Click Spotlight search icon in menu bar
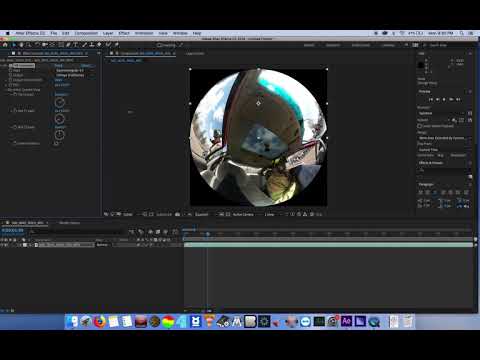This screenshot has width=480, height=360. click(462, 33)
